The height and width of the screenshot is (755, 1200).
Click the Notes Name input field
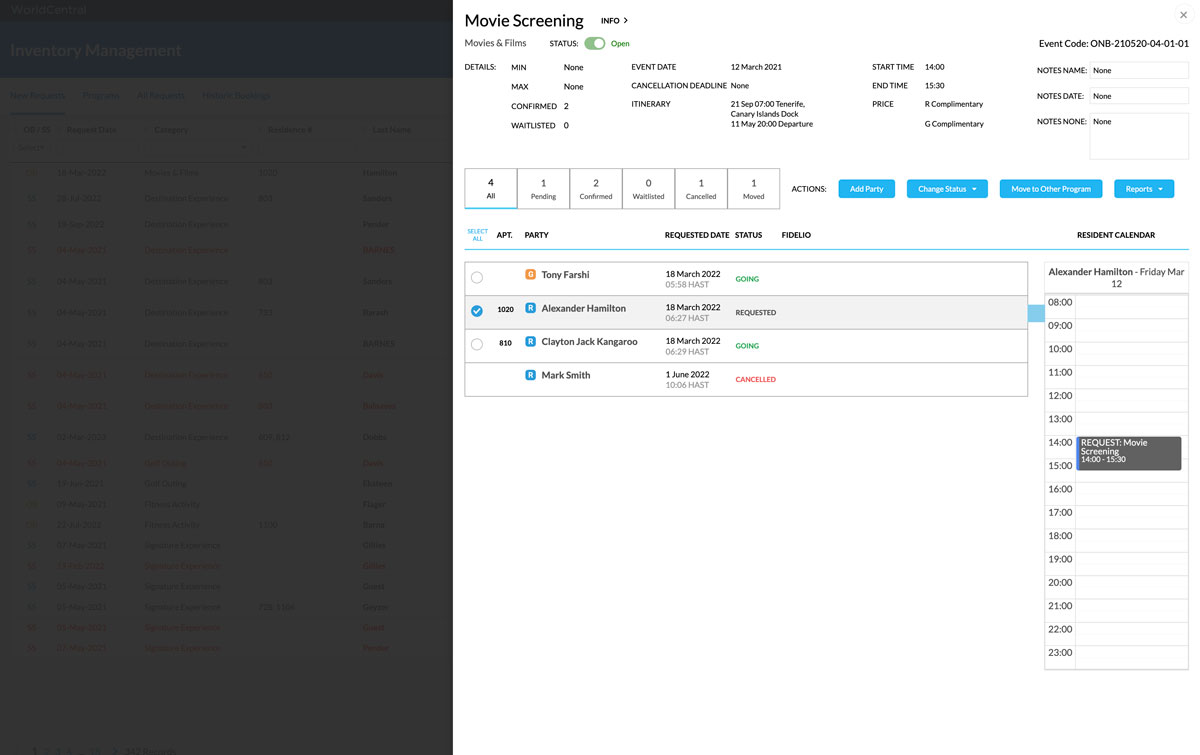pos(1139,71)
